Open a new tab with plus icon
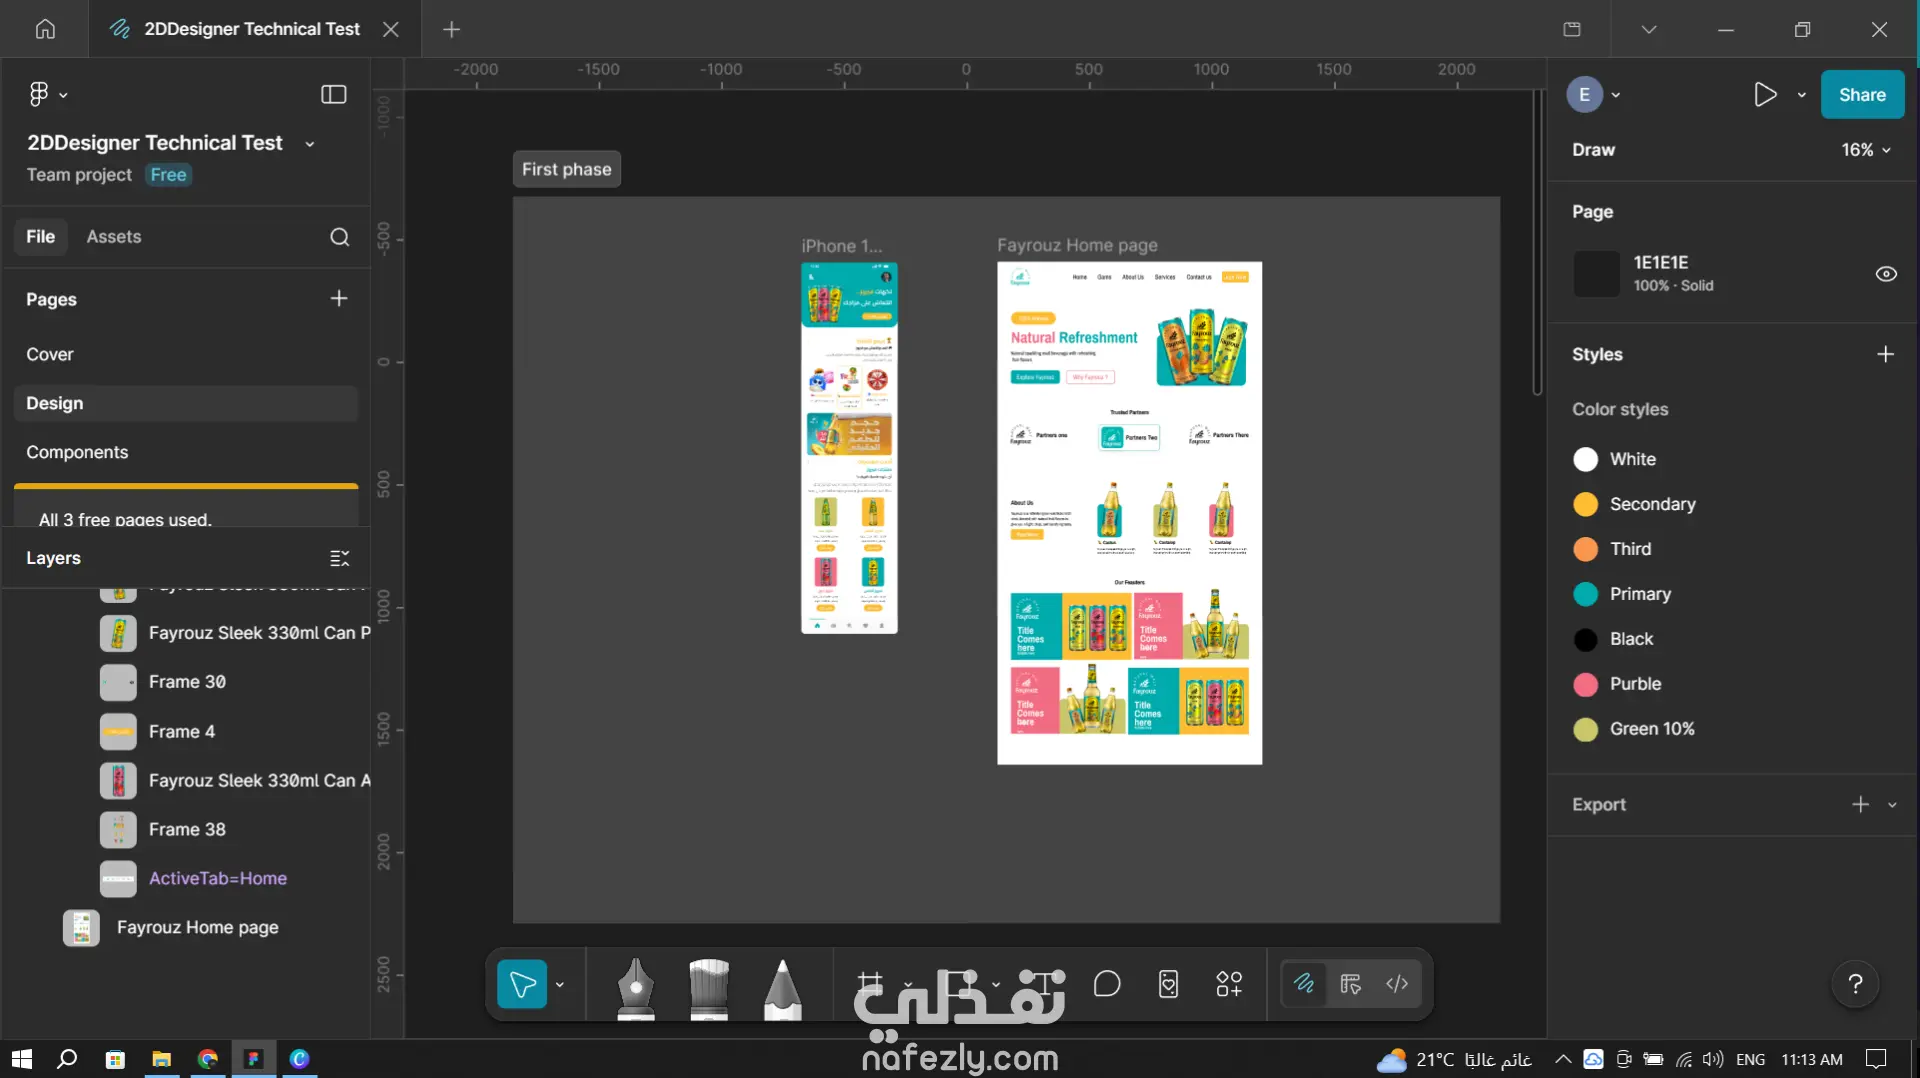 click(451, 29)
